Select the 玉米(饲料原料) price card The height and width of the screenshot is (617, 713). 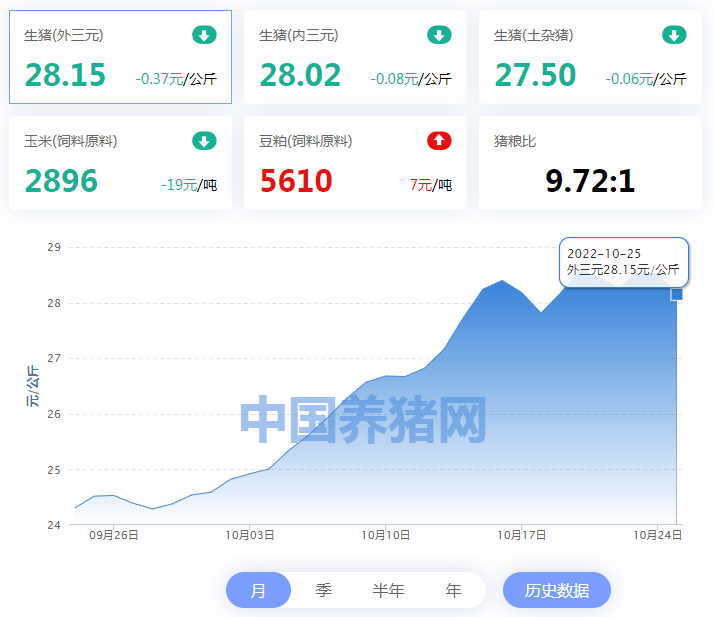coord(121,163)
